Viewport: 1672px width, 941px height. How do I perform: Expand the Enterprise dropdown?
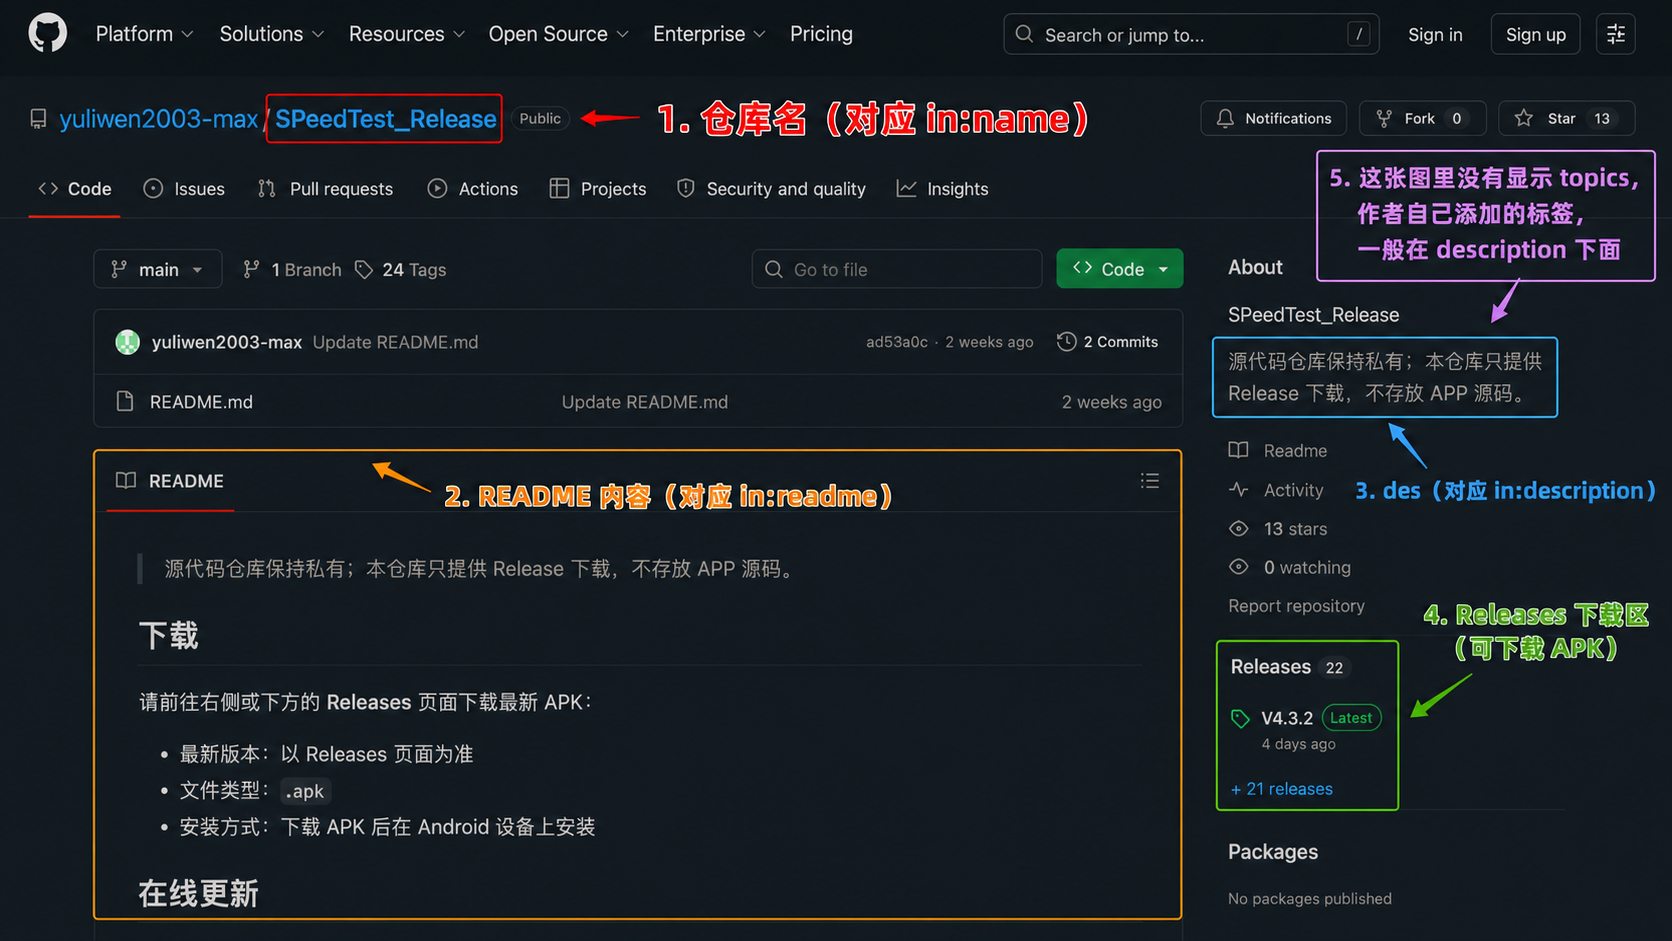coord(709,34)
